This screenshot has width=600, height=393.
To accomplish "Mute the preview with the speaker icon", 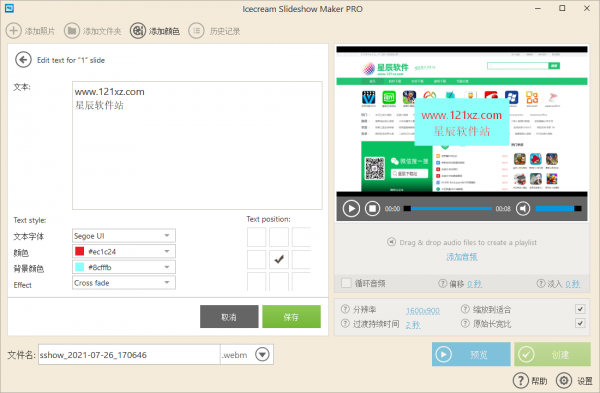I will 523,209.
